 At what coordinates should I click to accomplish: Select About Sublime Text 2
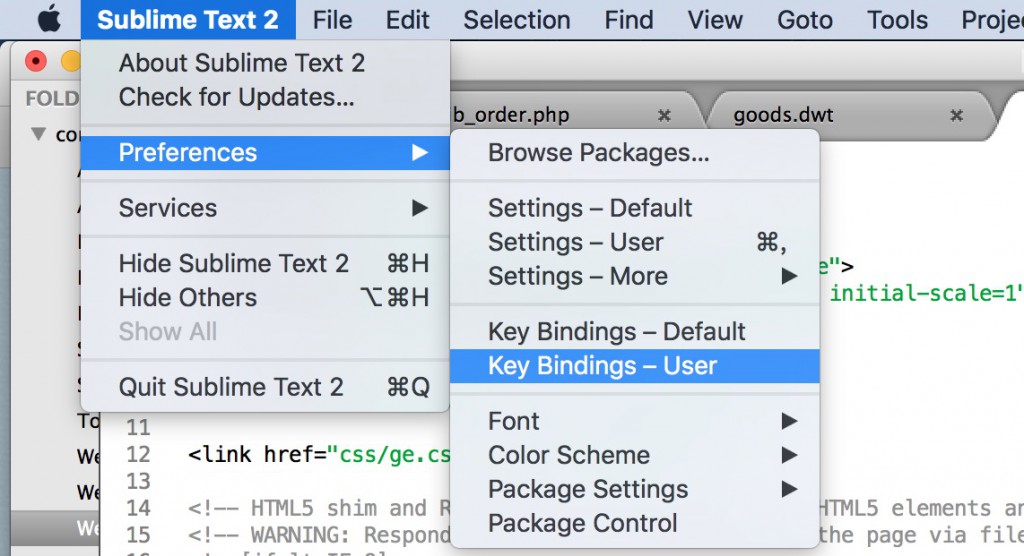tap(241, 63)
